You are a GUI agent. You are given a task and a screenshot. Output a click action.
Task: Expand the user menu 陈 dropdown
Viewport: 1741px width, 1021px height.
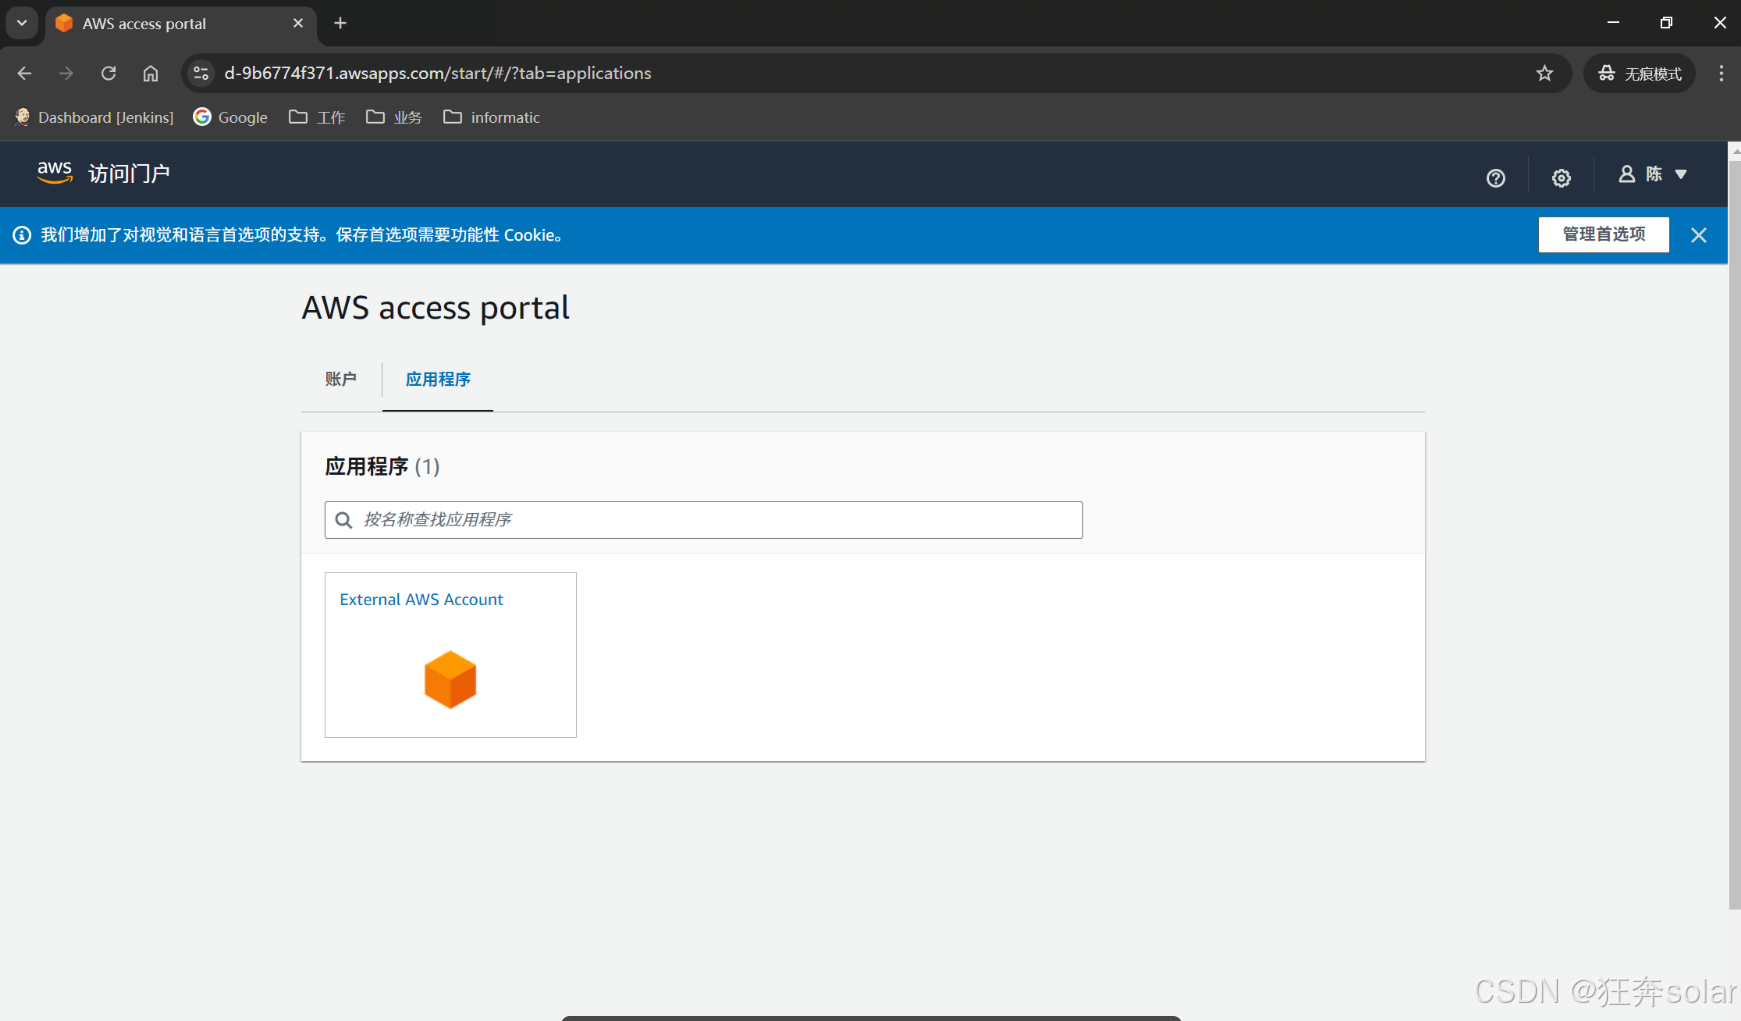click(1653, 174)
